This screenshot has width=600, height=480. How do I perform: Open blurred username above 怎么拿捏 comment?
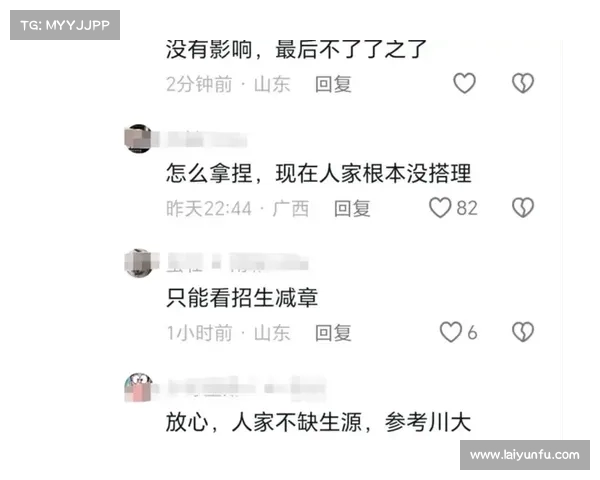coord(200,139)
